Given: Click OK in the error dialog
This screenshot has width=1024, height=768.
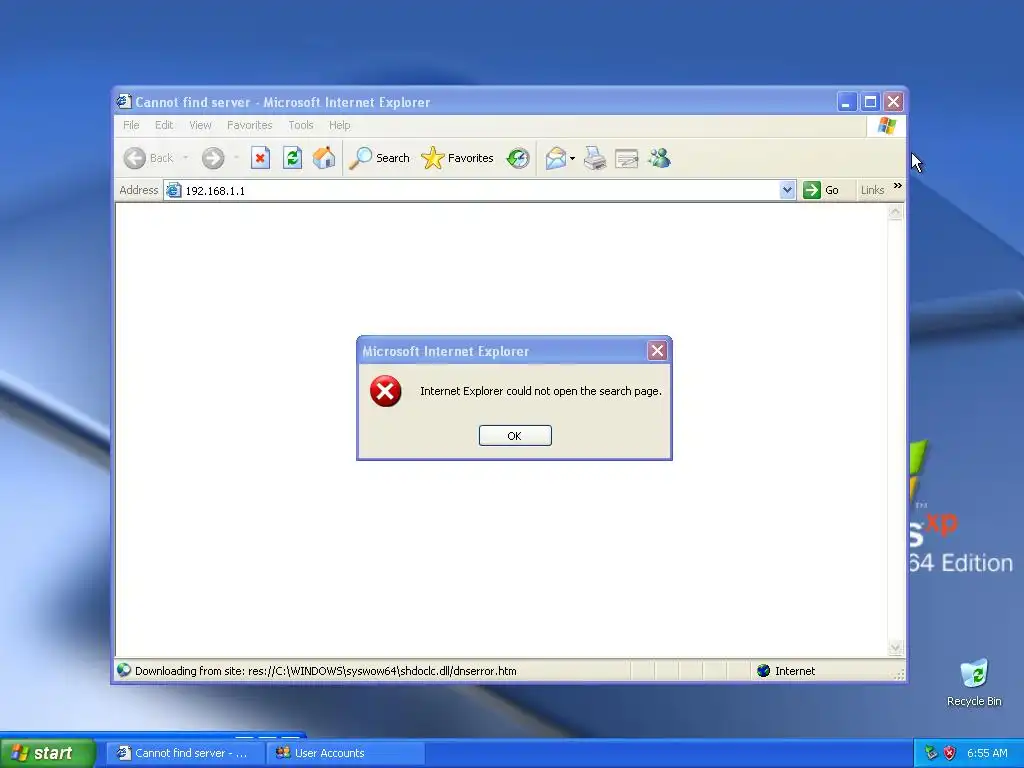Looking at the screenshot, I should click(x=515, y=436).
